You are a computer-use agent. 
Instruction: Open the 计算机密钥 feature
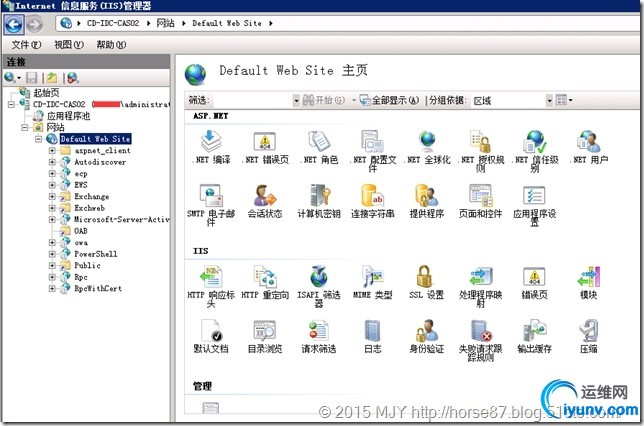click(x=319, y=201)
